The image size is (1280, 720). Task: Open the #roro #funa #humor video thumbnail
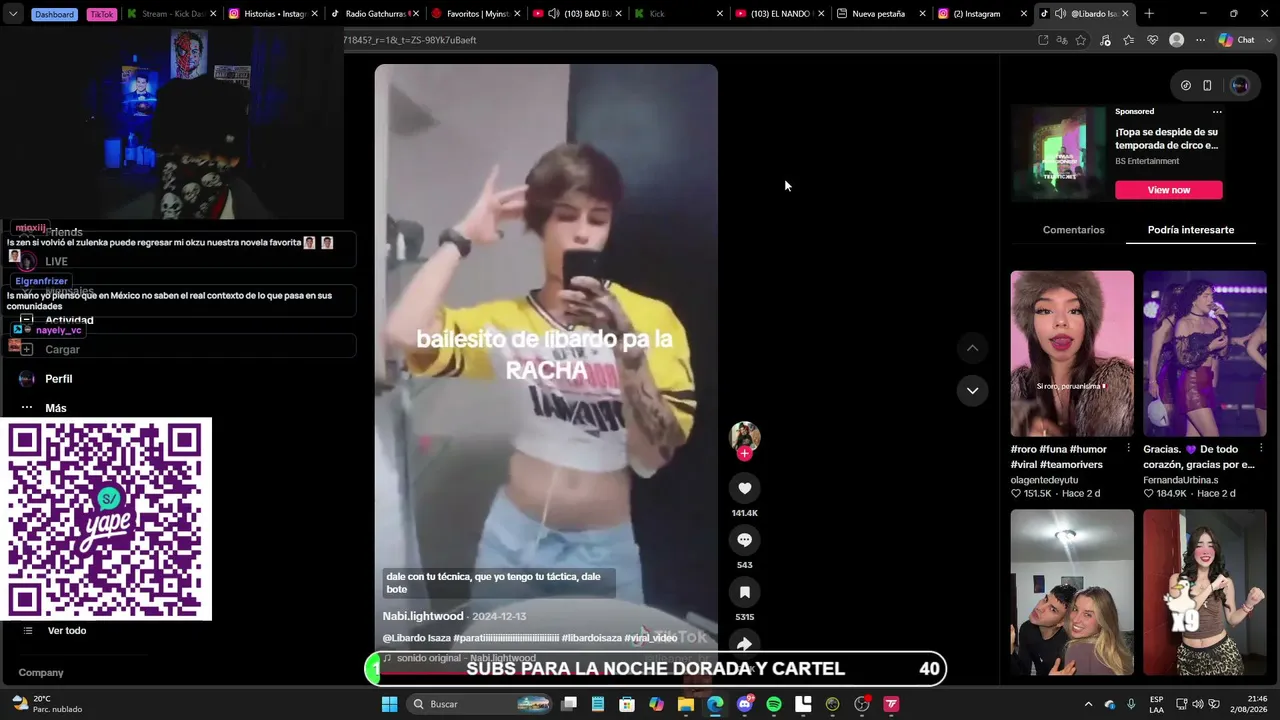click(x=1072, y=353)
